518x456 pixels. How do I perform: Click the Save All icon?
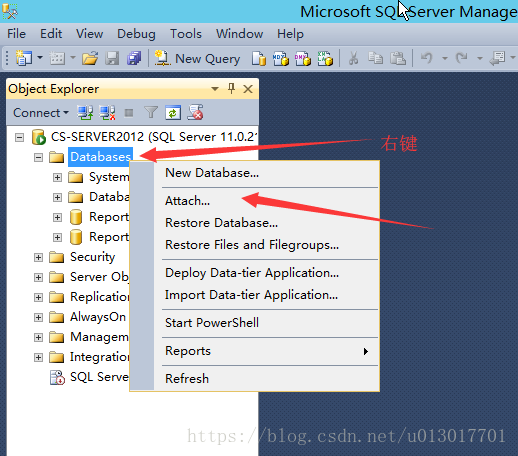pos(134,58)
